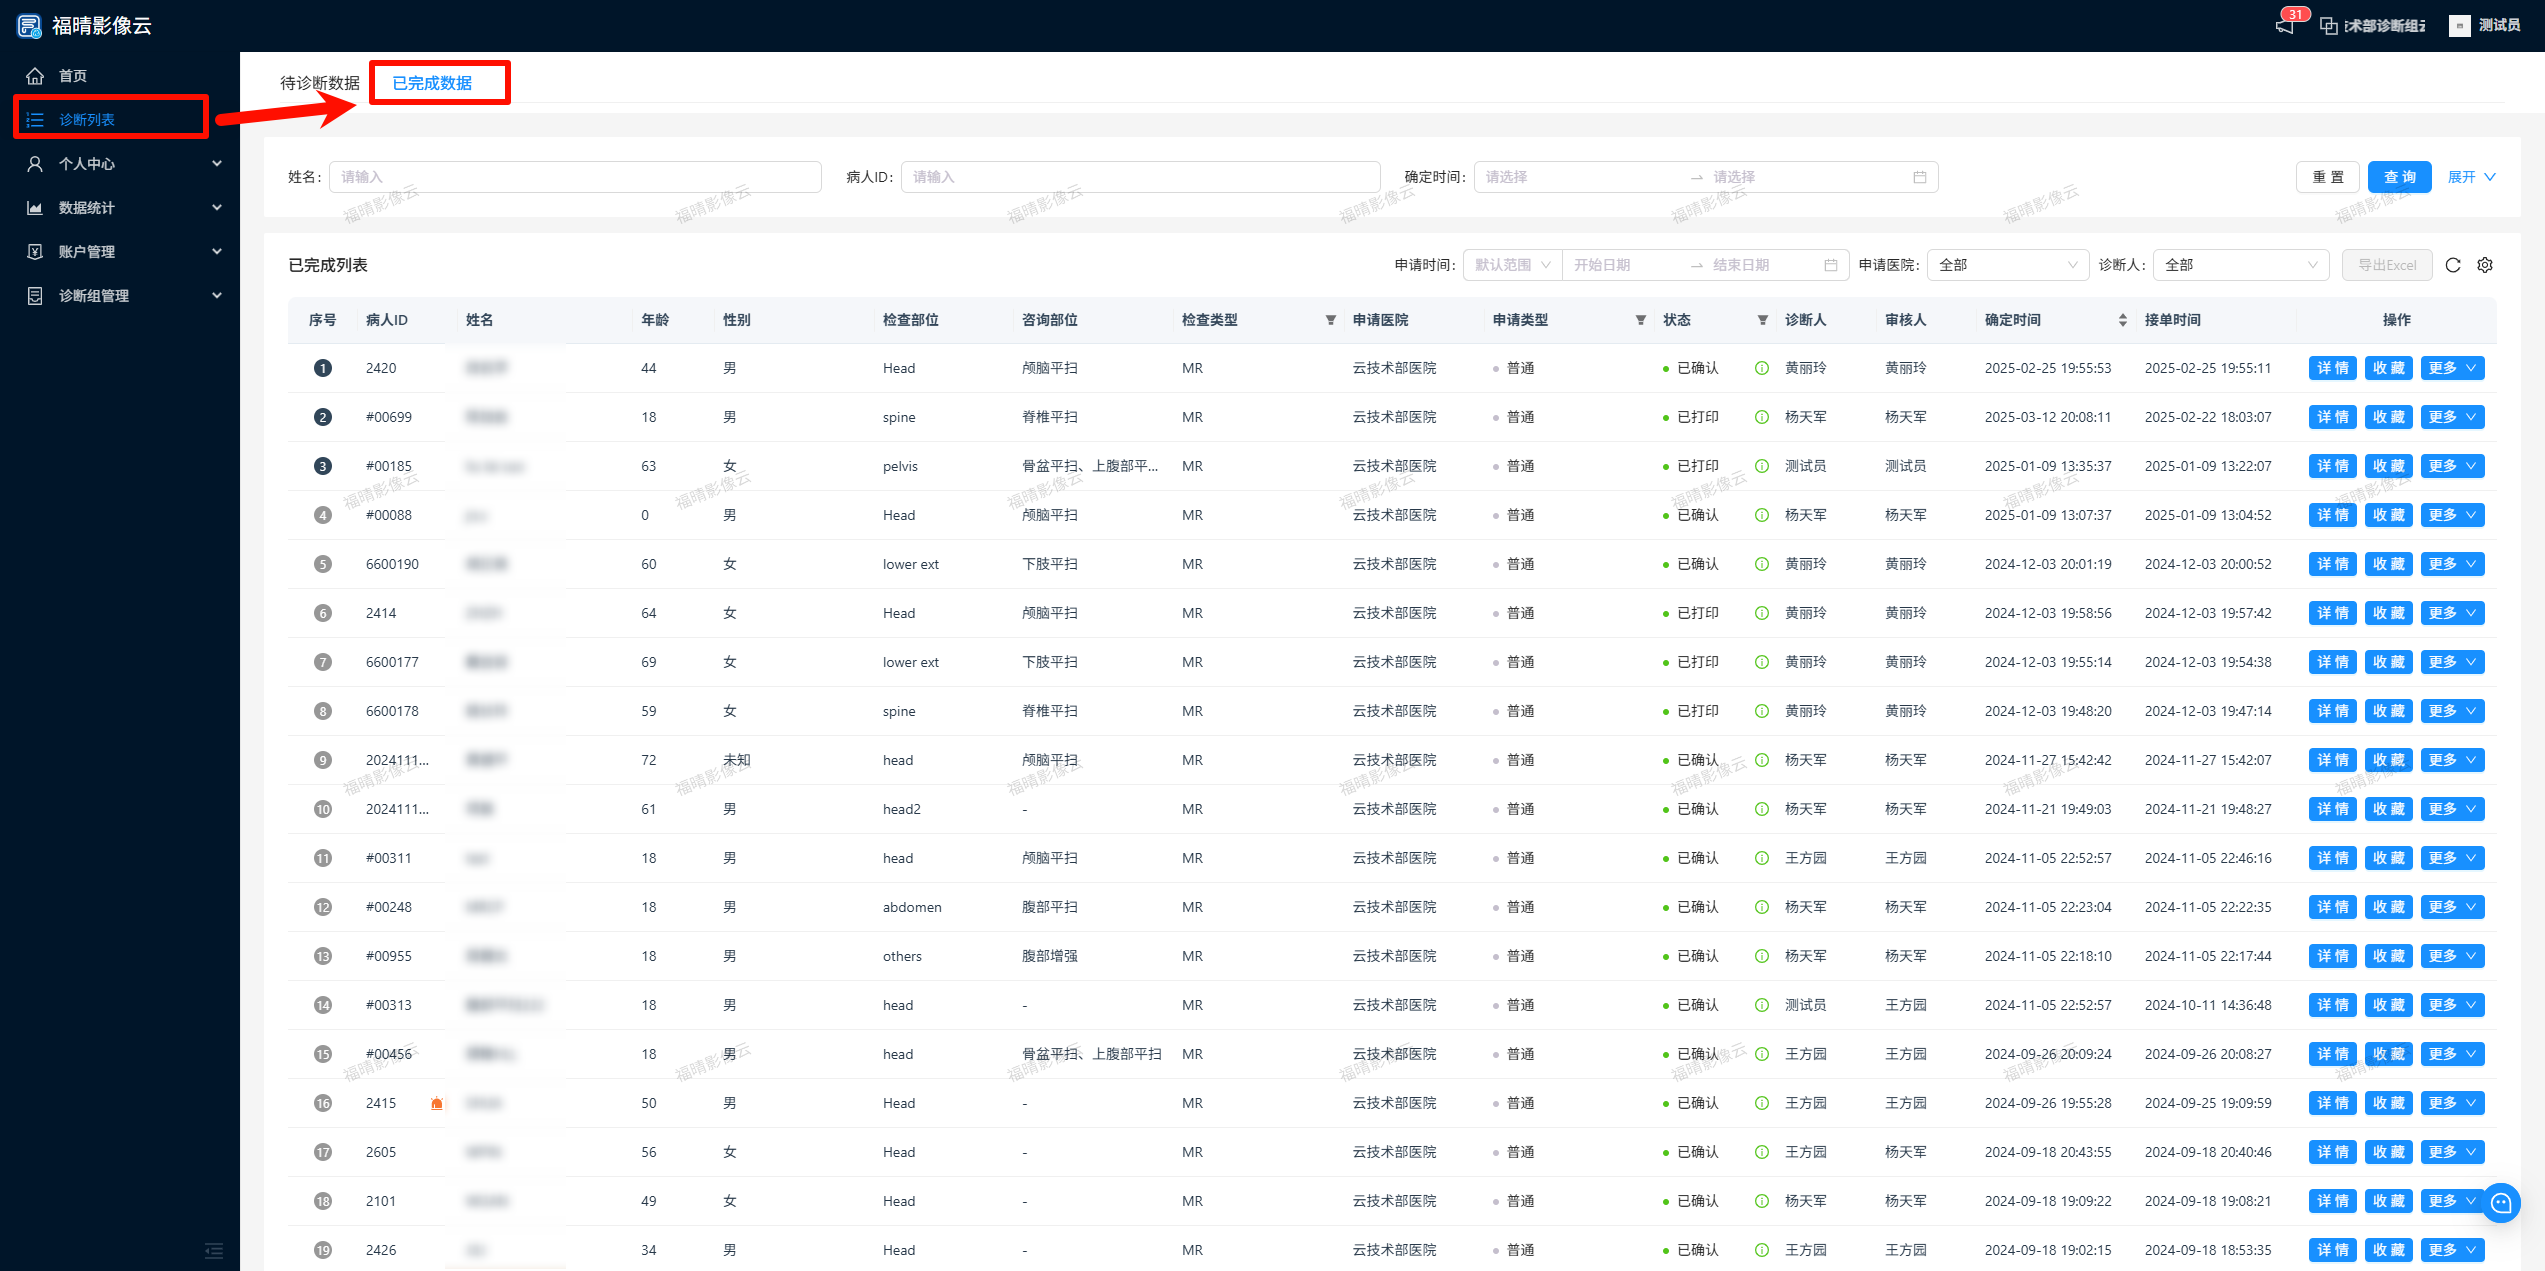This screenshot has width=2545, height=1271.
Task: Open table settings gear icon
Action: pos(2485,265)
